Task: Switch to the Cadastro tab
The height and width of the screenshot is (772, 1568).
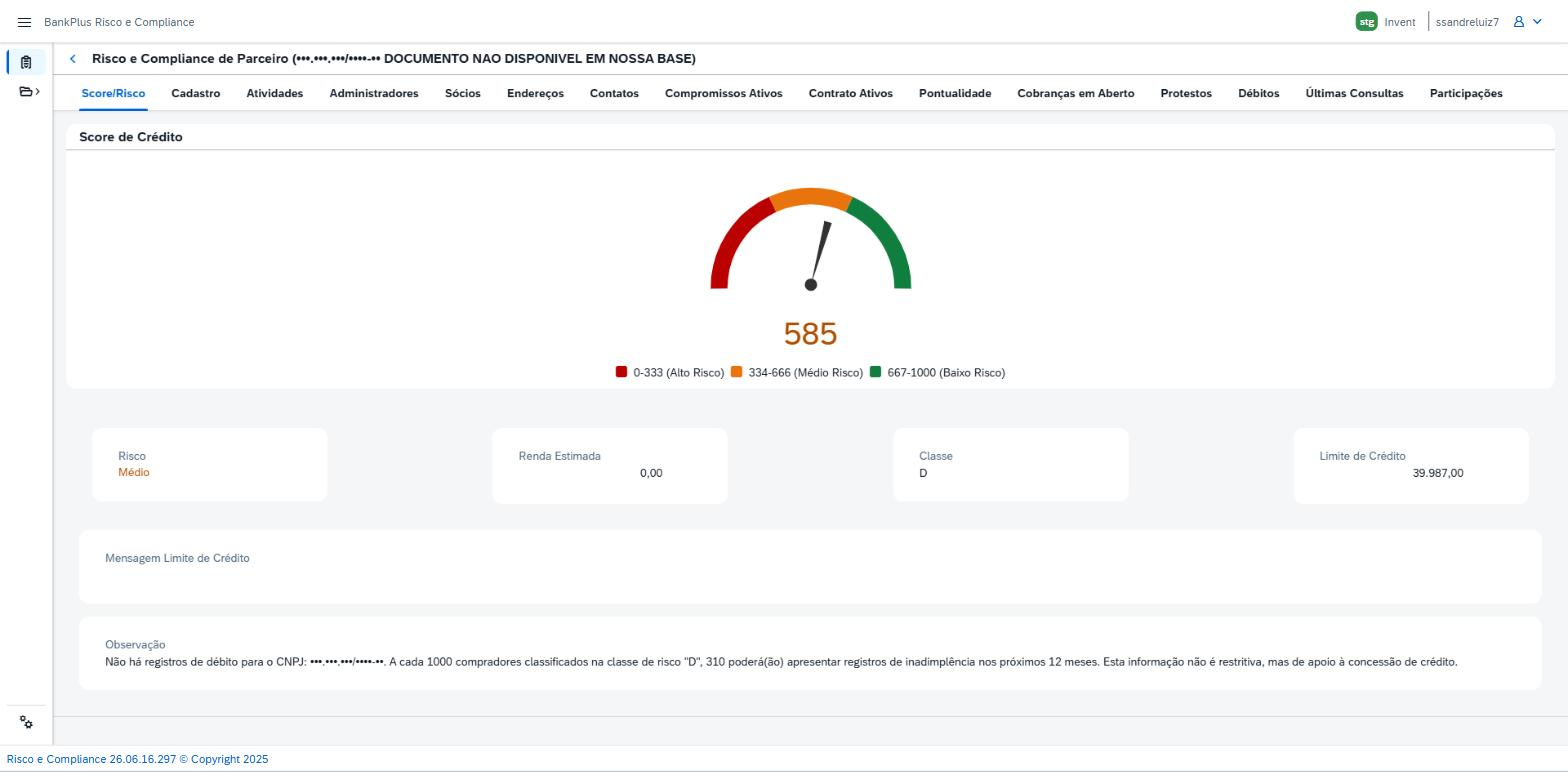Action: 196,93
